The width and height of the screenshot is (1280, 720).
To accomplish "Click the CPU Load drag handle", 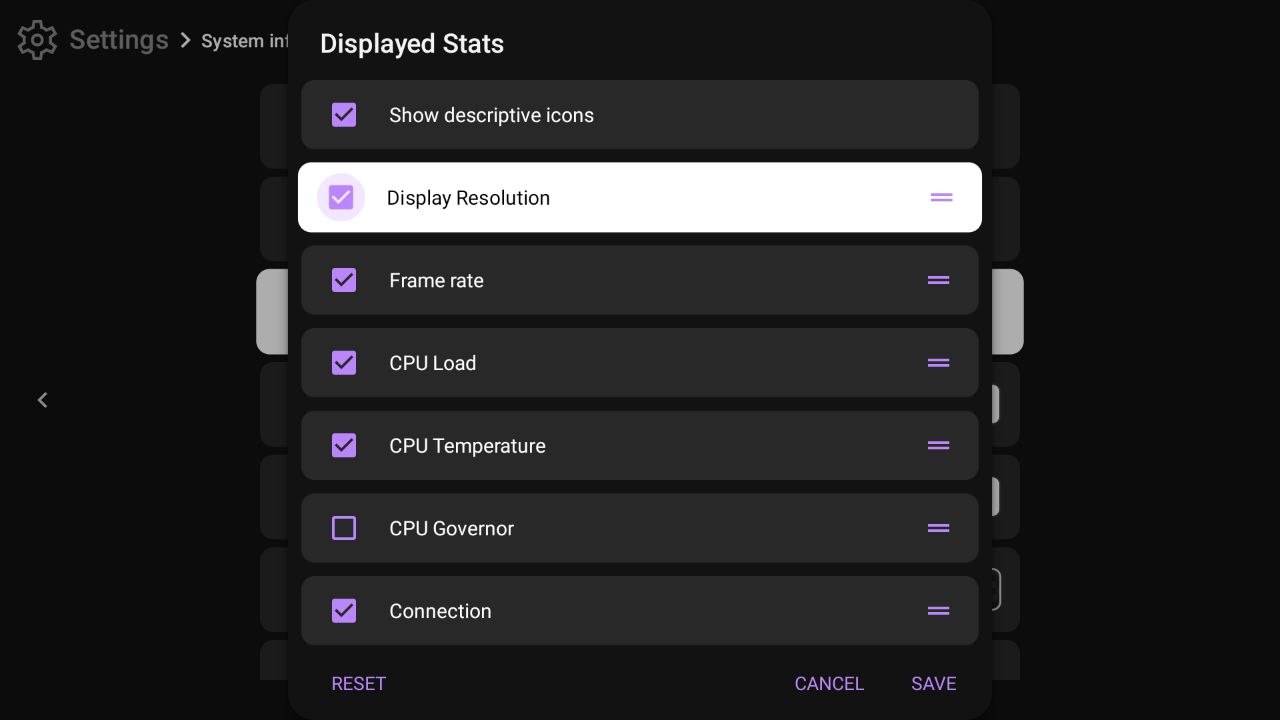I will (x=938, y=363).
